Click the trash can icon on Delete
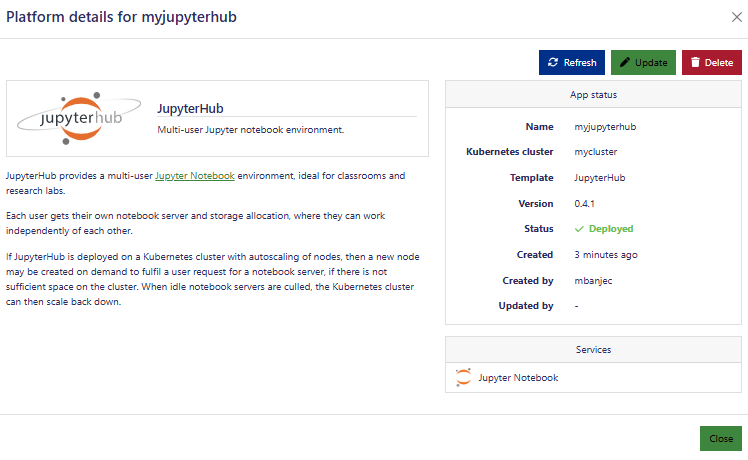The height and width of the screenshot is (460, 748). 696,63
